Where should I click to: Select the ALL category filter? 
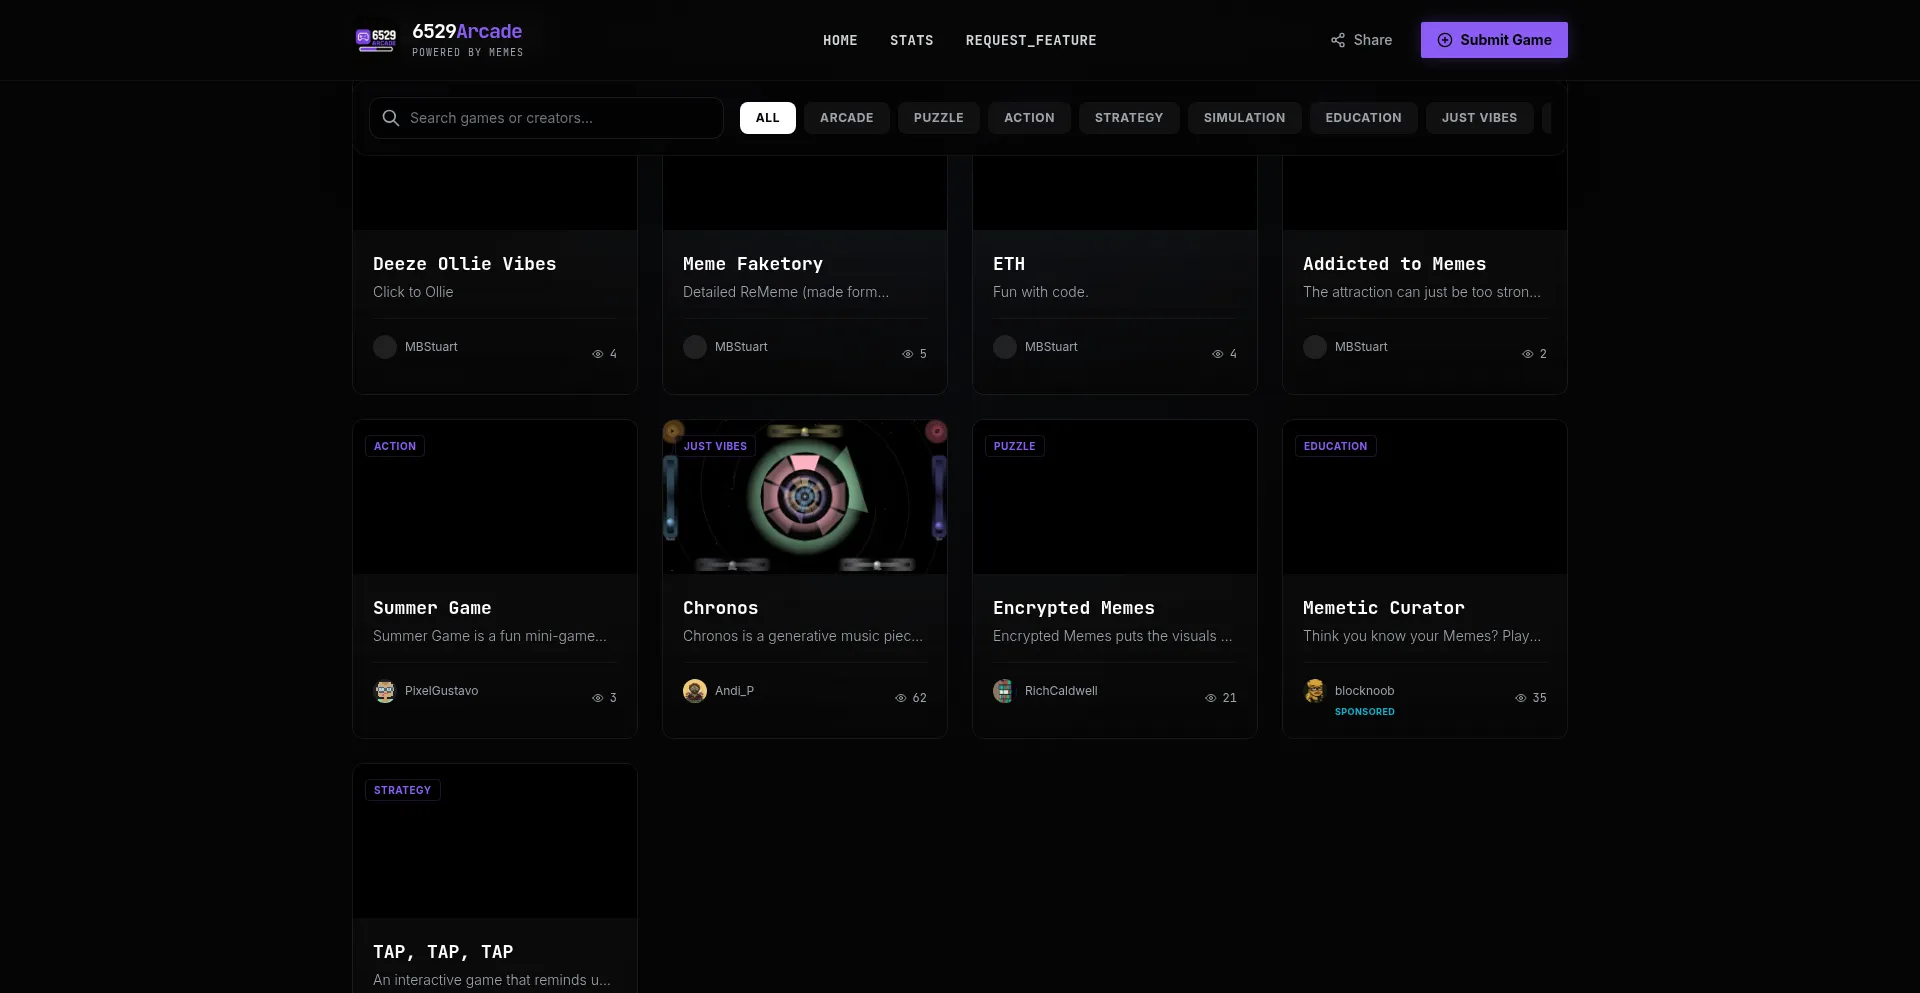click(x=767, y=118)
